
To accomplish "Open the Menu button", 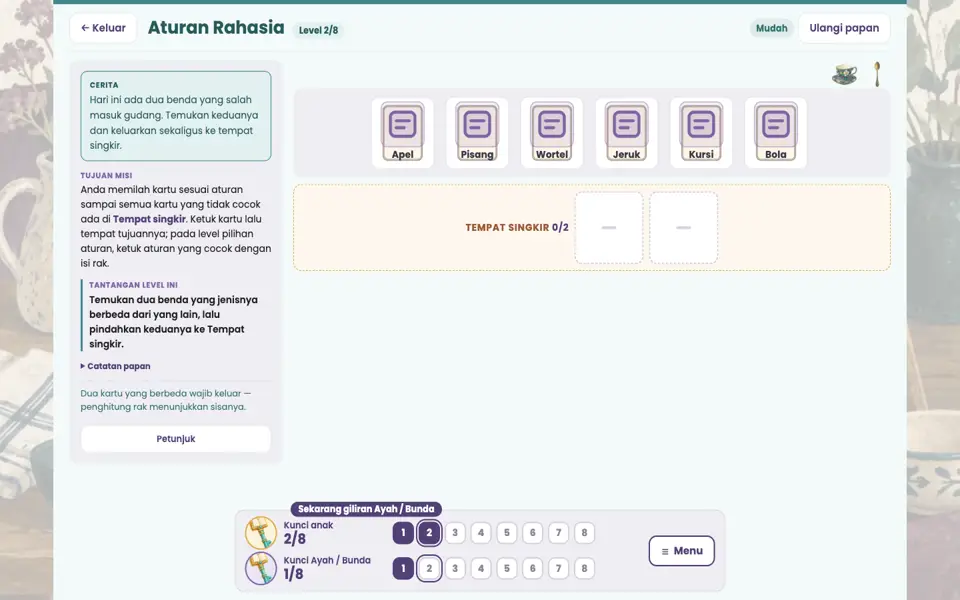I will (681, 550).
